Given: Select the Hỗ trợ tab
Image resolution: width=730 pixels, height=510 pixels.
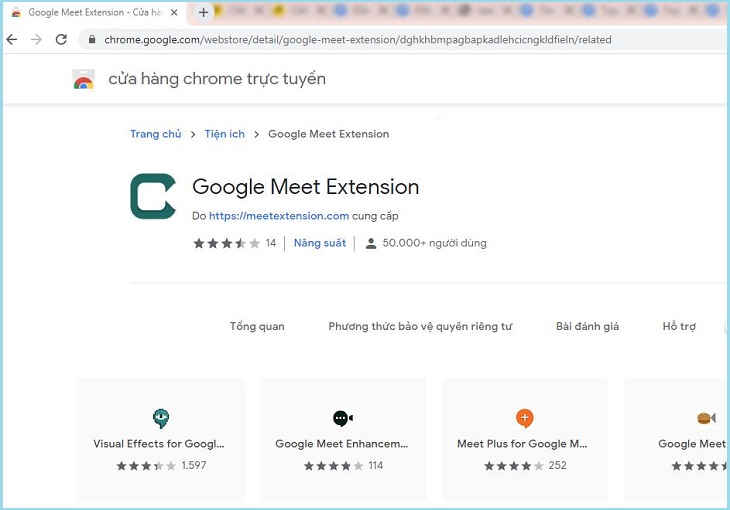Looking at the screenshot, I should point(679,326).
